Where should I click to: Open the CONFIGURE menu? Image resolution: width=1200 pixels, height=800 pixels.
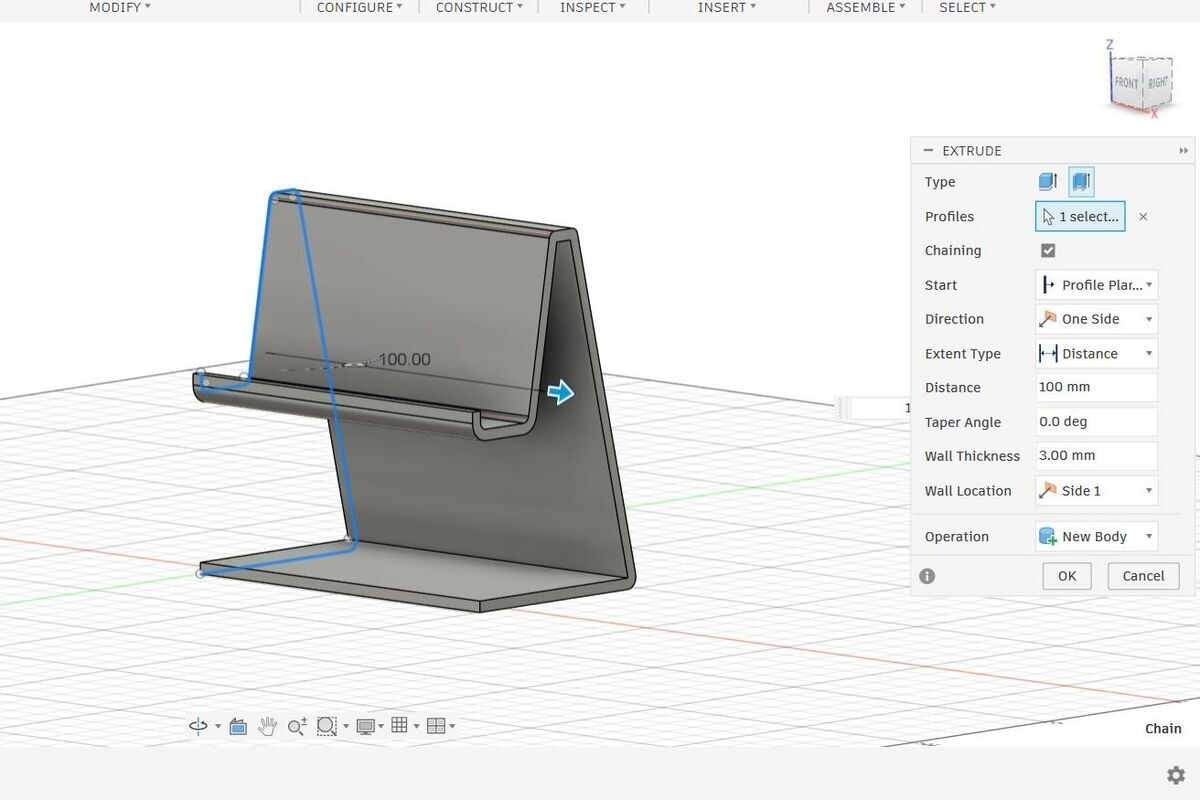click(x=359, y=7)
